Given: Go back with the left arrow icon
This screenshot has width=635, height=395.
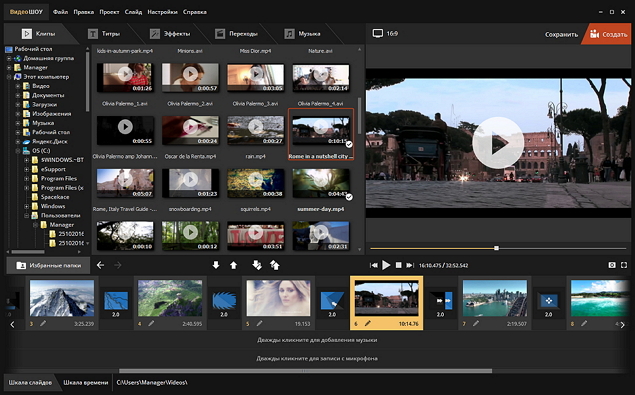Looking at the screenshot, I should [100, 265].
